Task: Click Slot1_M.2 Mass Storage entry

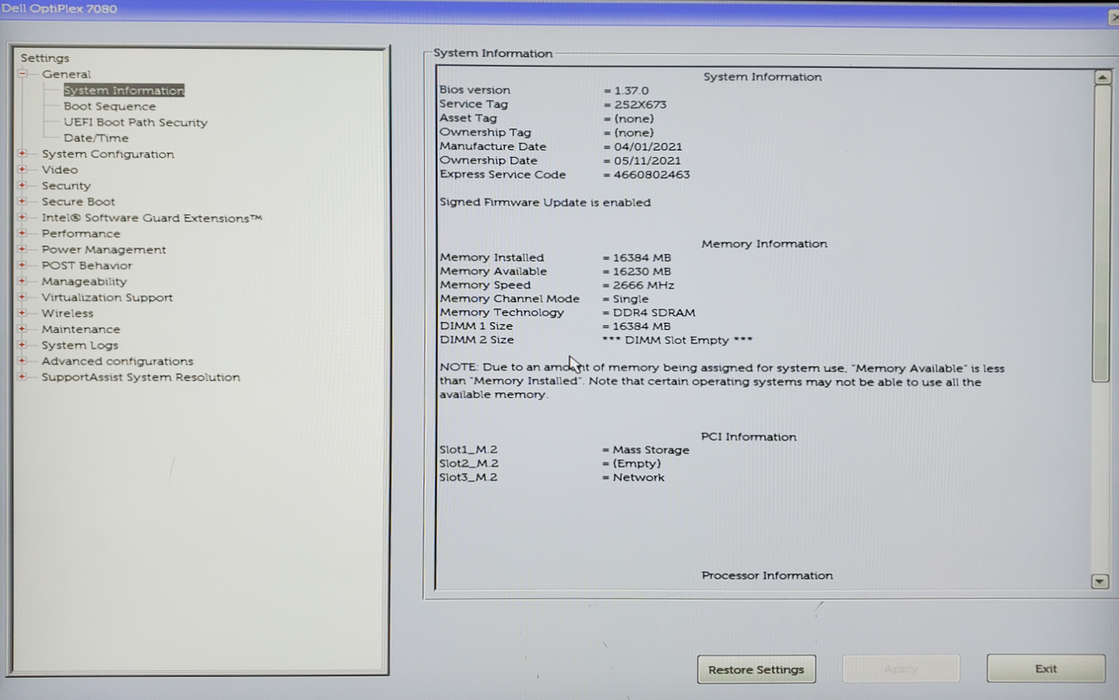Action: [564, 450]
